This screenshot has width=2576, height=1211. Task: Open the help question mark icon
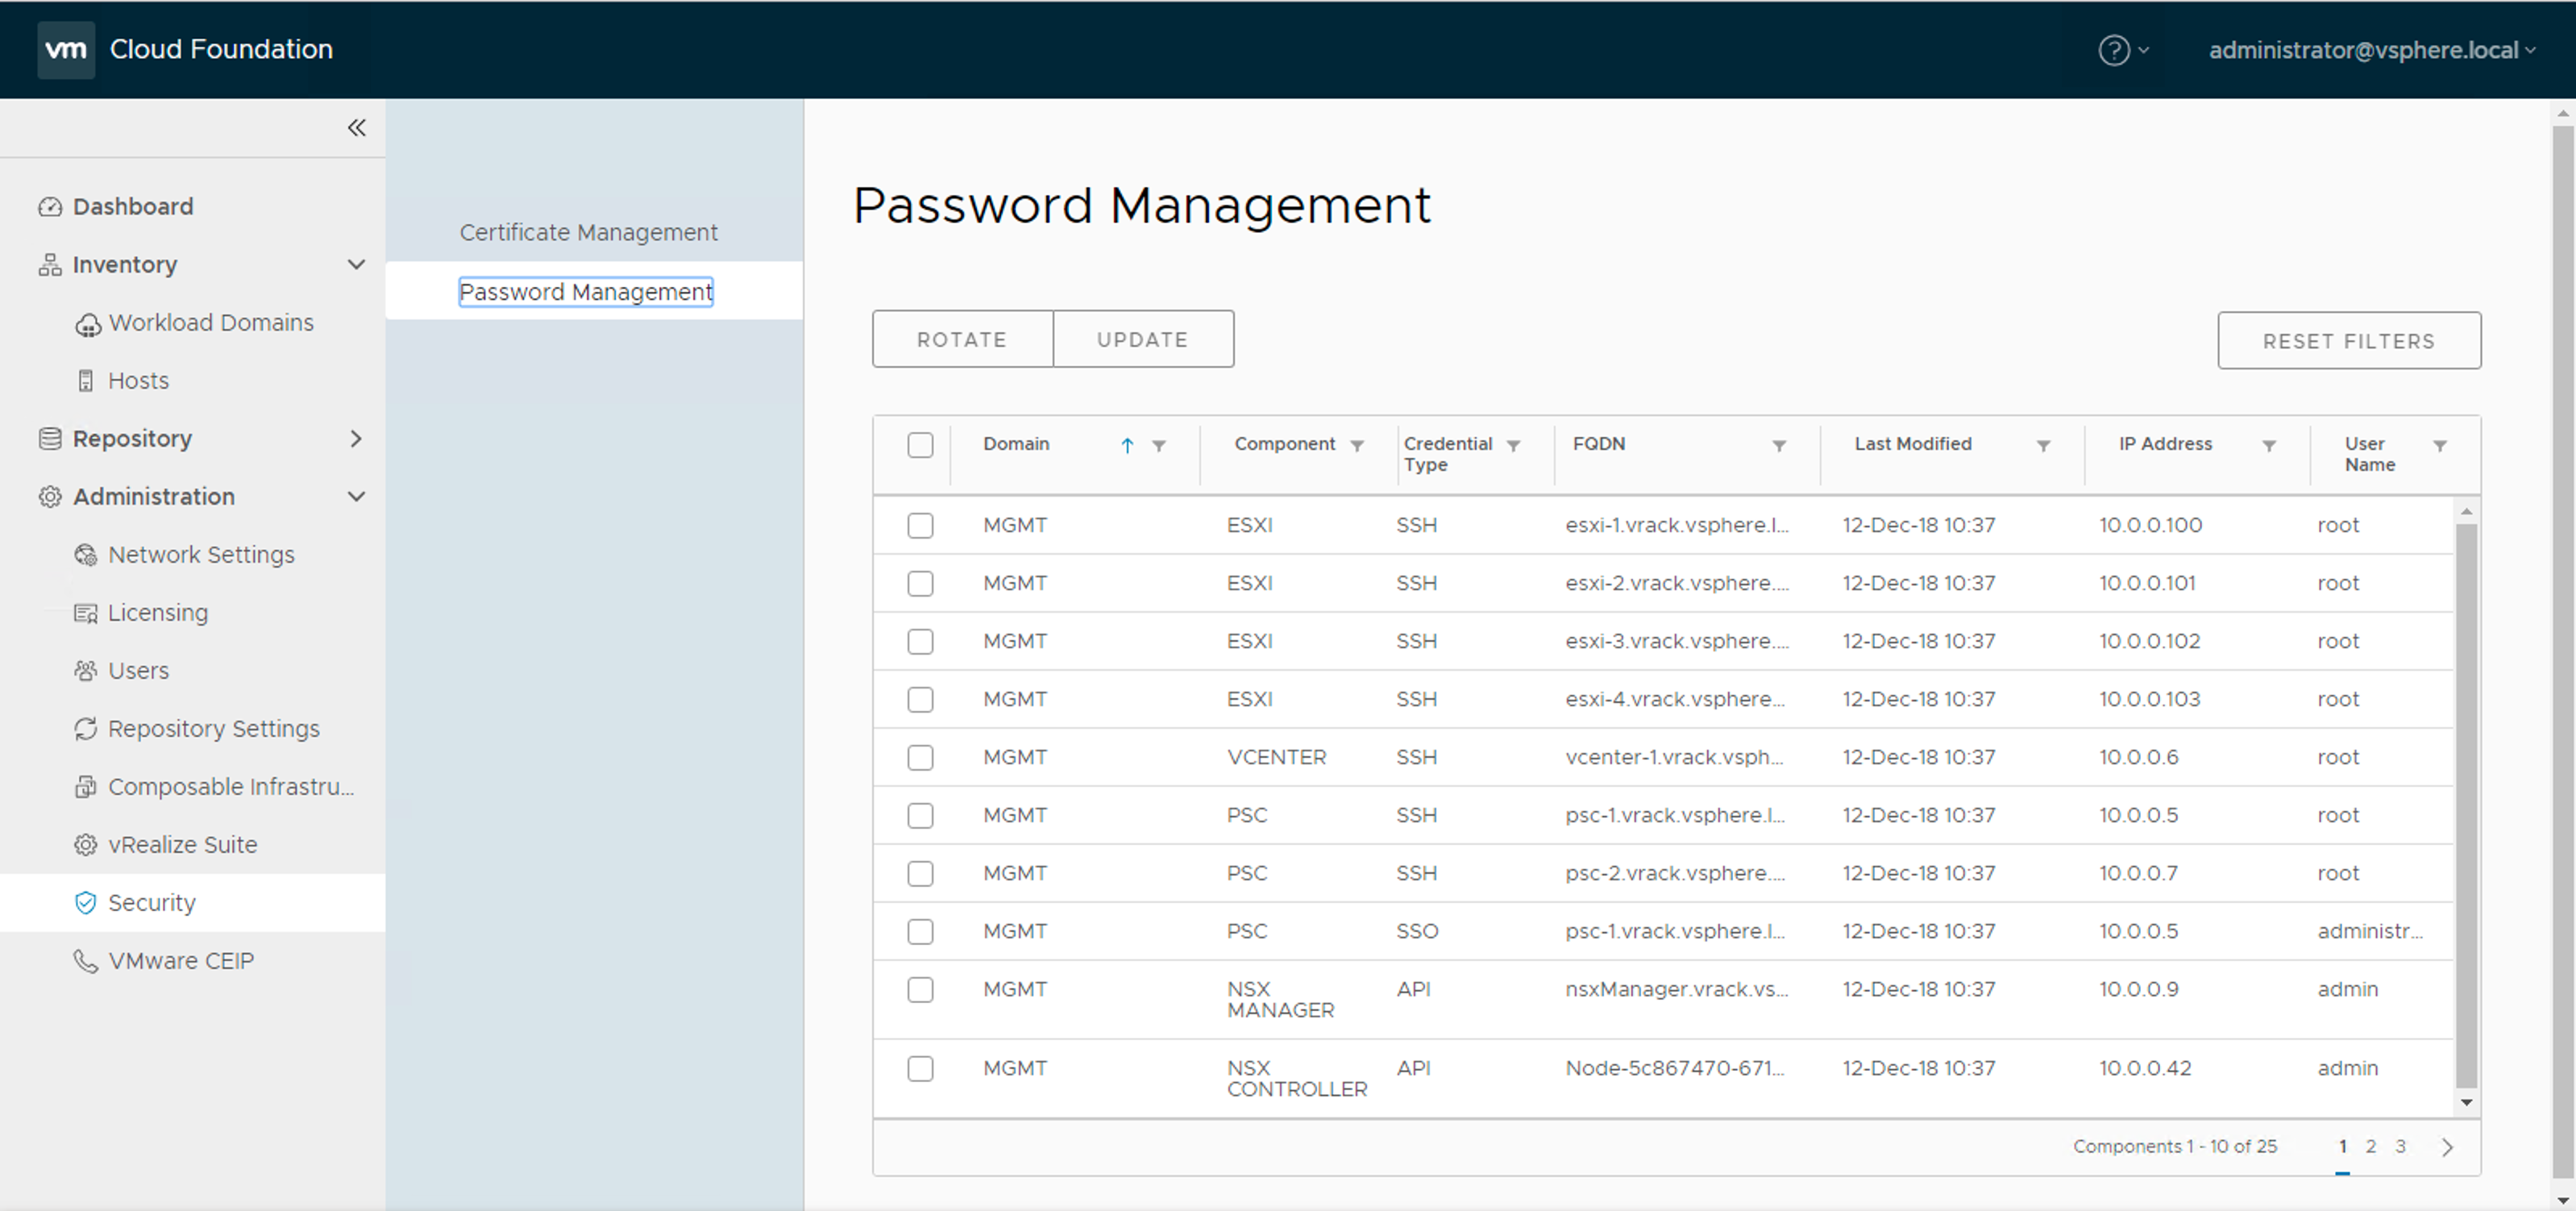pos(2113,50)
